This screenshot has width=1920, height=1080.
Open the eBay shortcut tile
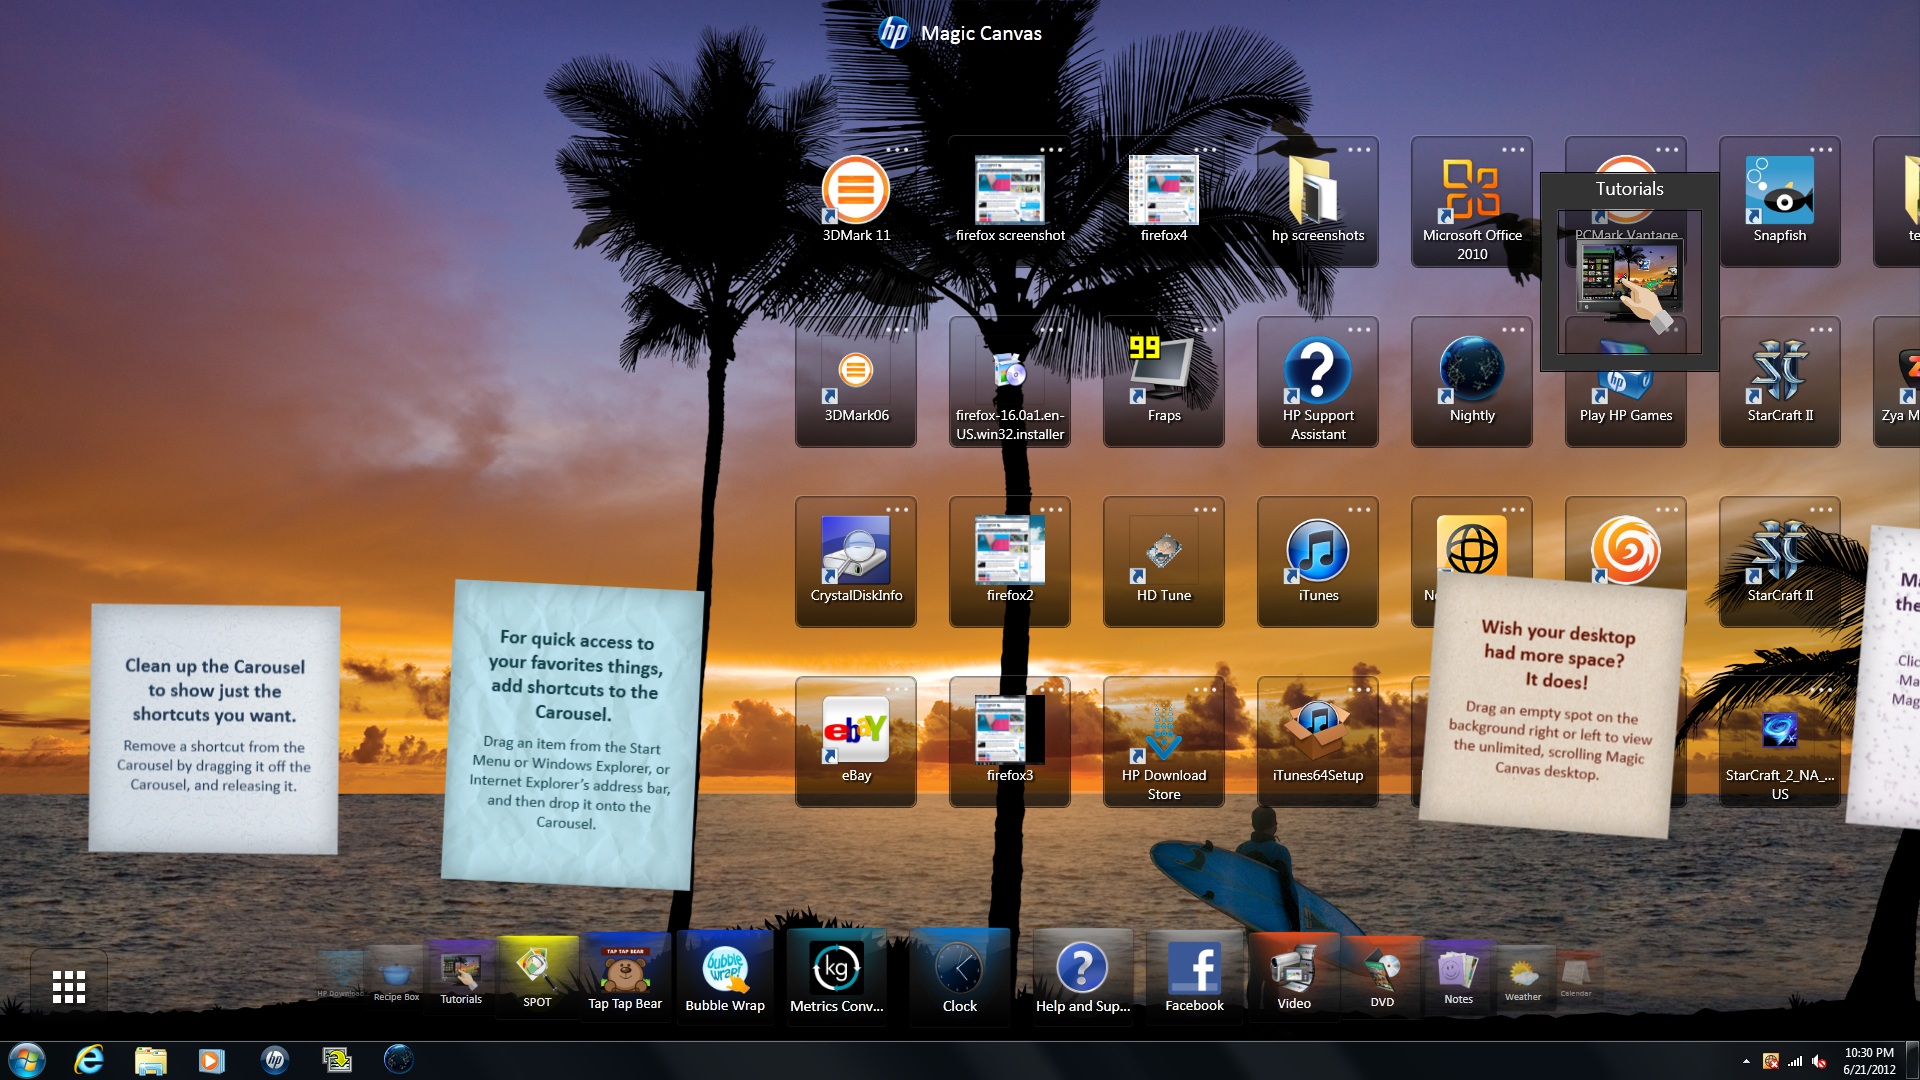856,741
